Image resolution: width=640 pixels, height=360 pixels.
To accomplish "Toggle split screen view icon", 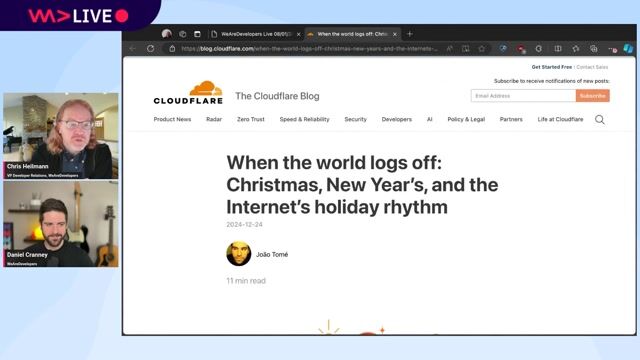I will pos(558,49).
